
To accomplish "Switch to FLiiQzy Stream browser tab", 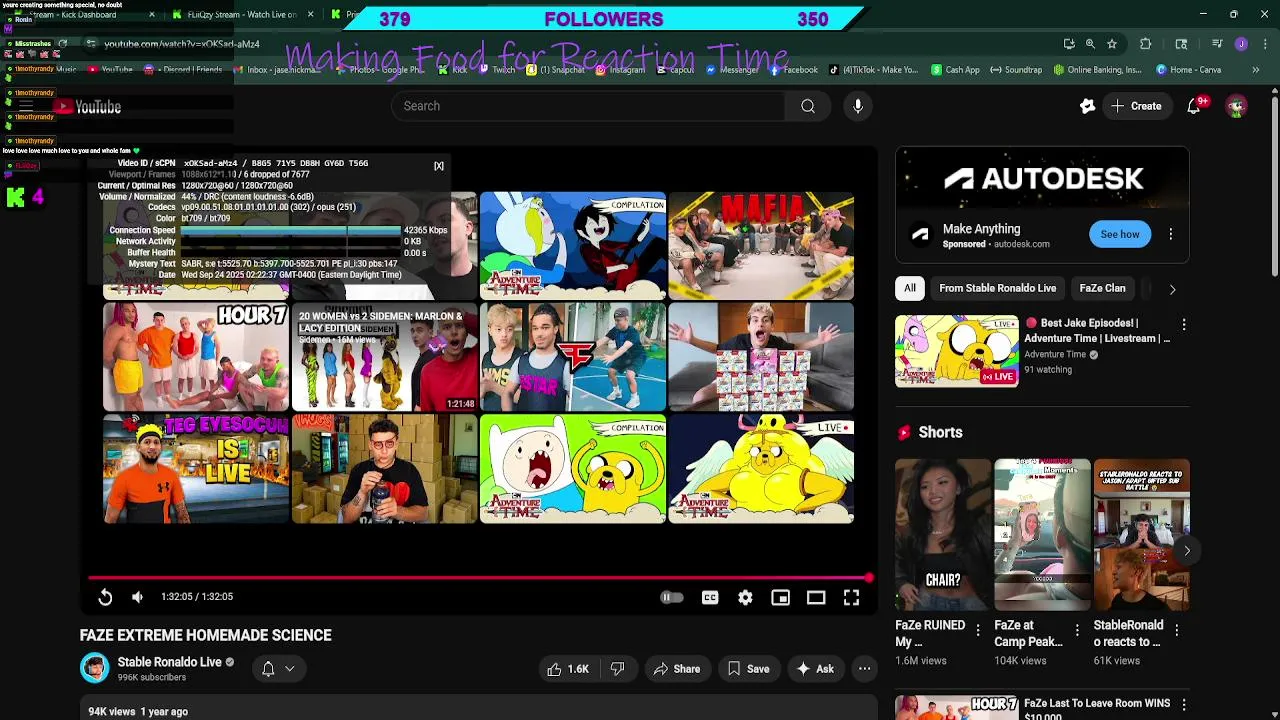I will coord(243,15).
